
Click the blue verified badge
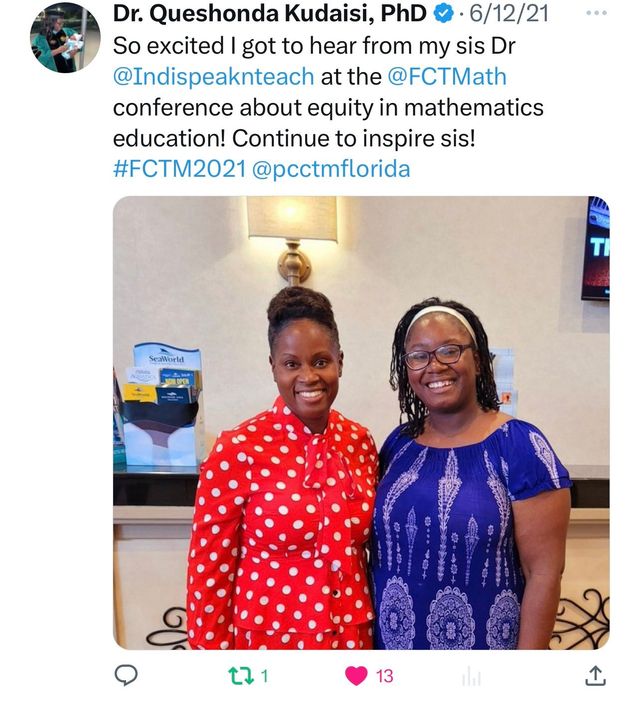click(443, 14)
